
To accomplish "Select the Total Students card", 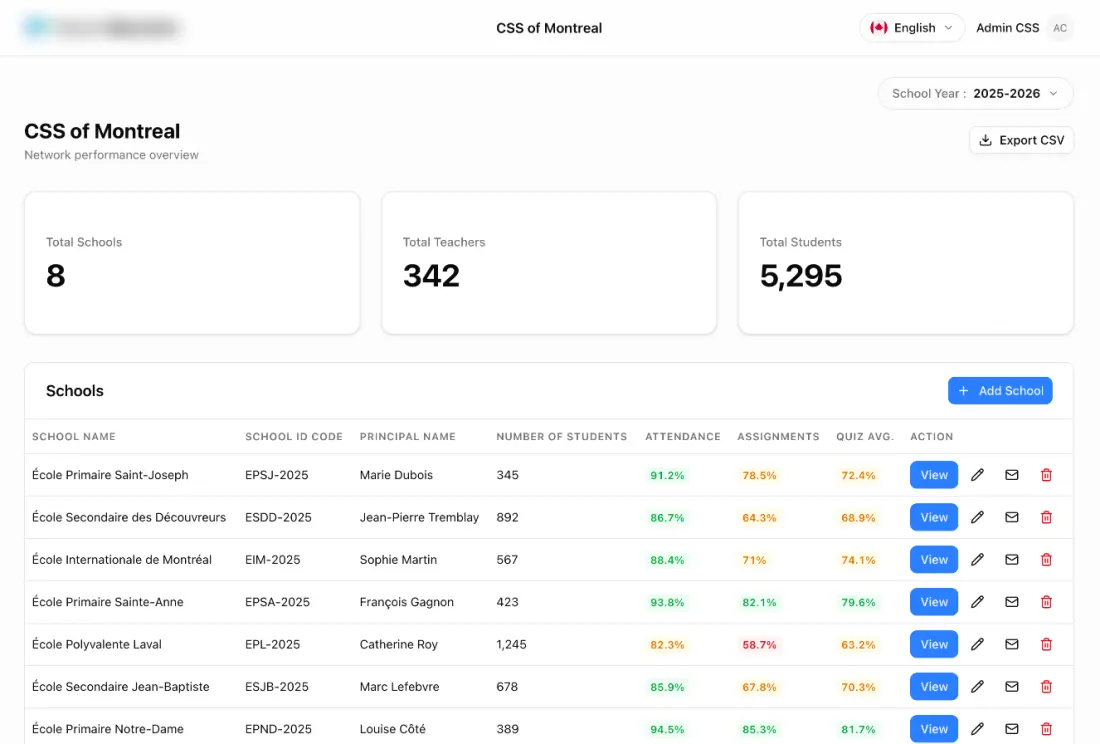I will coord(906,263).
